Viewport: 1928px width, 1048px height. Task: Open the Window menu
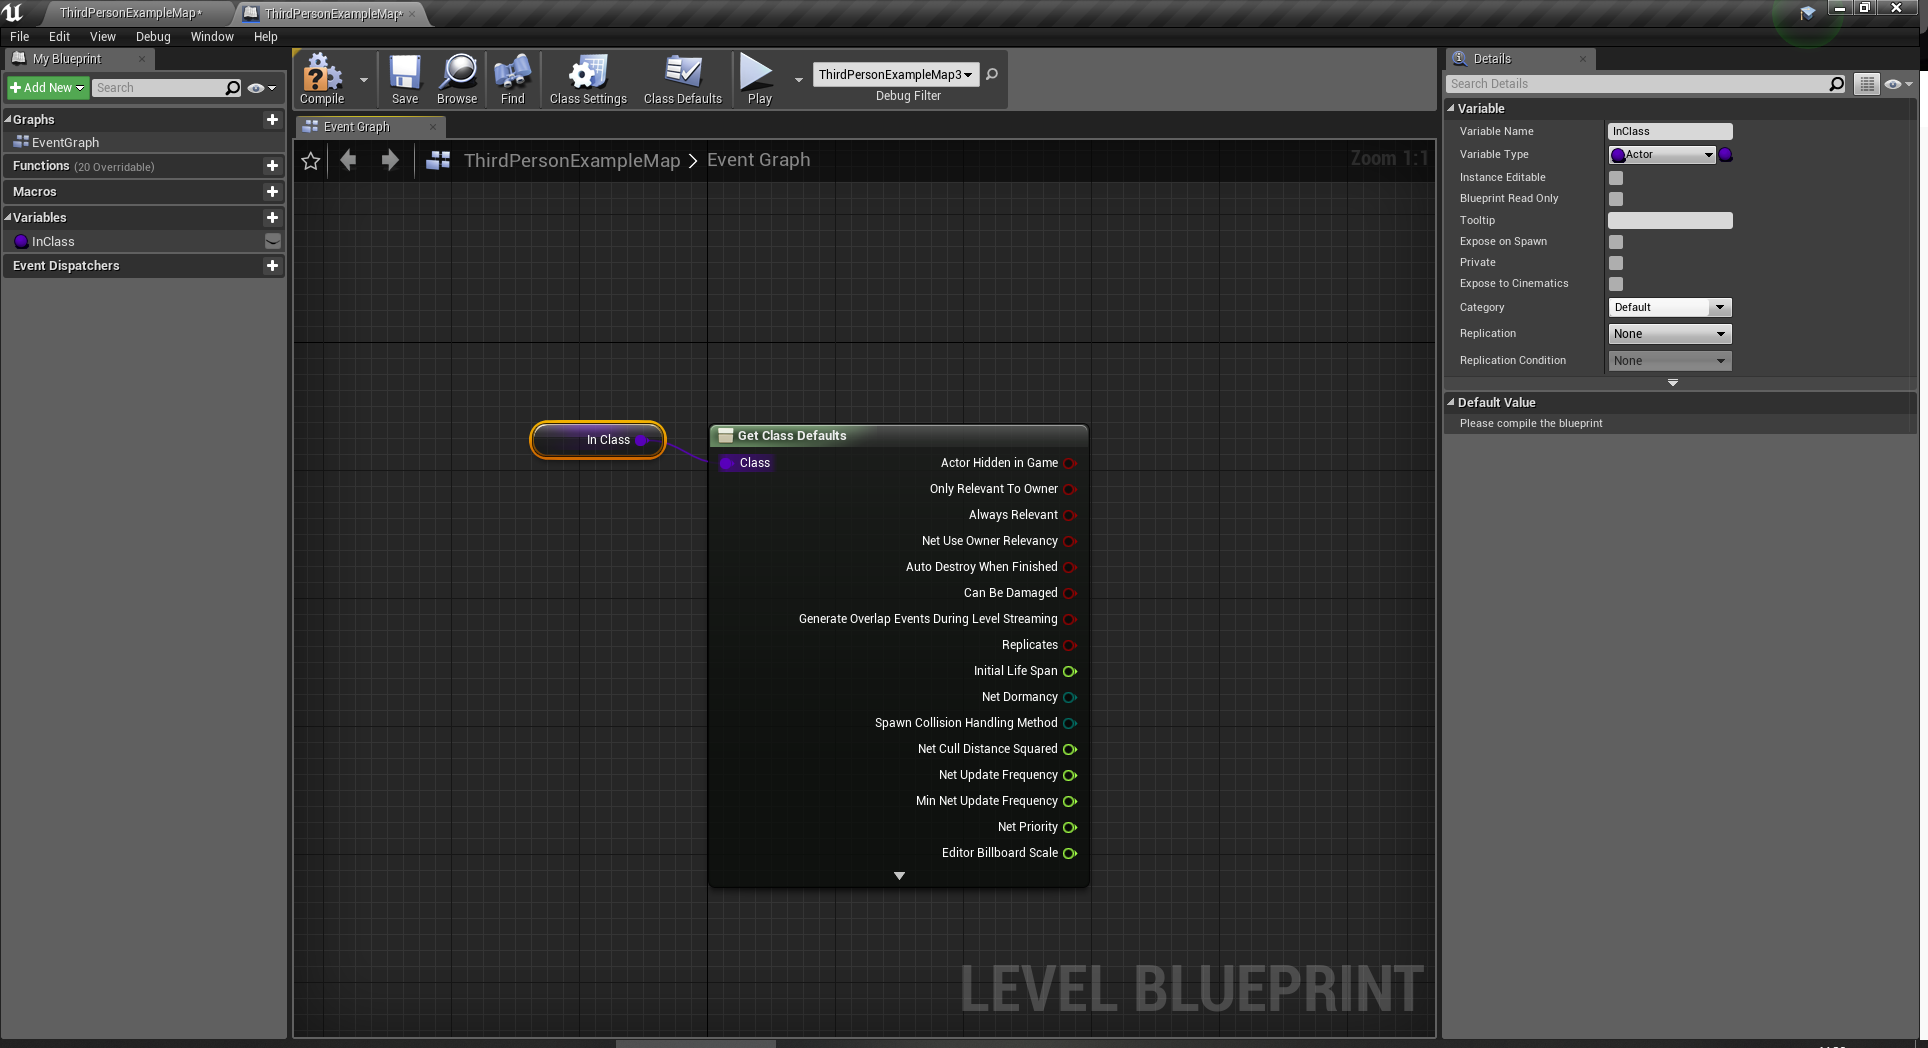[212, 37]
